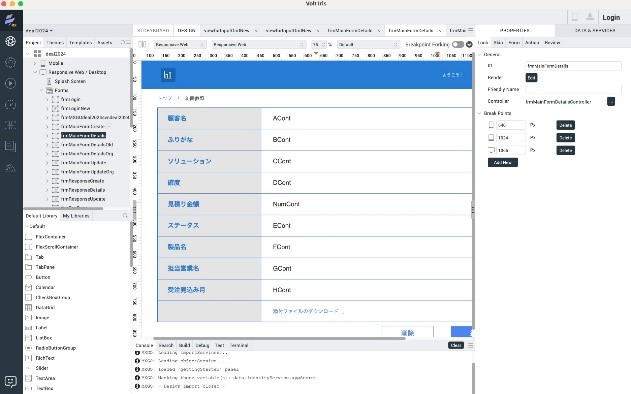Switch to the Themes tab
The image size is (631, 394).
pos(55,42)
